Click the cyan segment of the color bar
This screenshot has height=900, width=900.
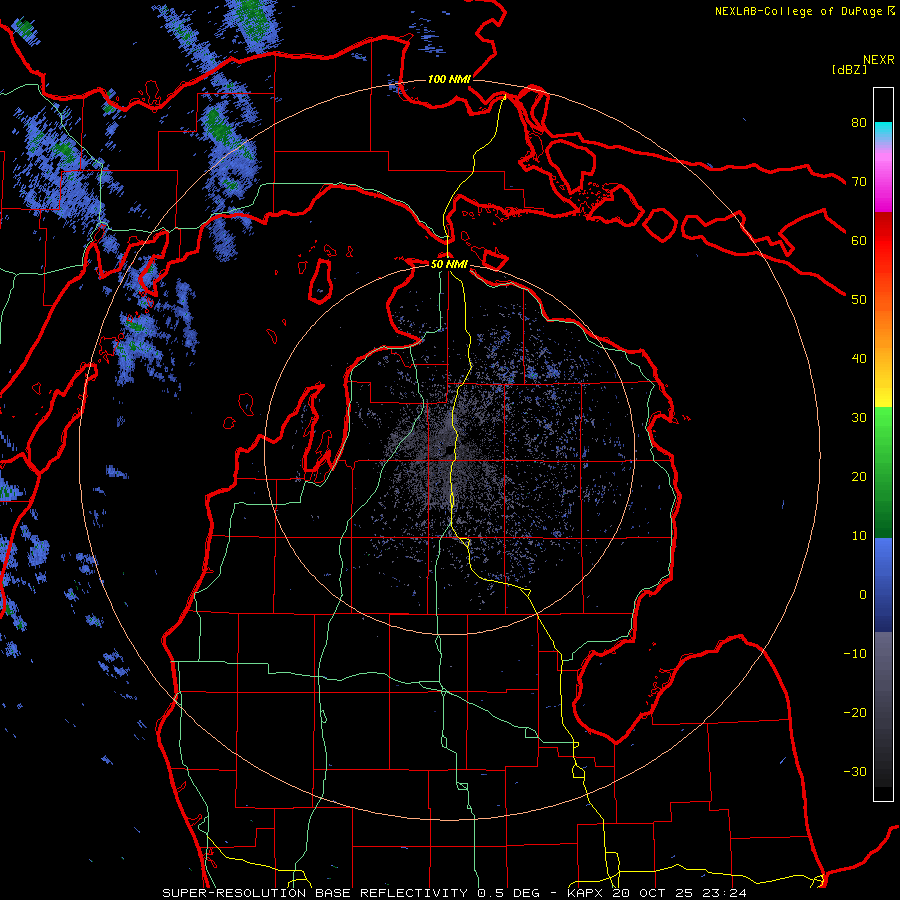(x=883, y=131)
